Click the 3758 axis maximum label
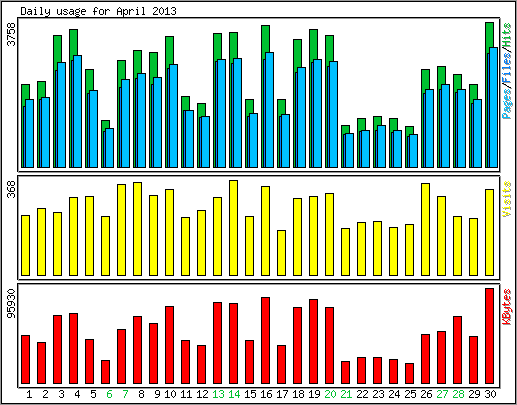517x405 pixels. (12, 34)
